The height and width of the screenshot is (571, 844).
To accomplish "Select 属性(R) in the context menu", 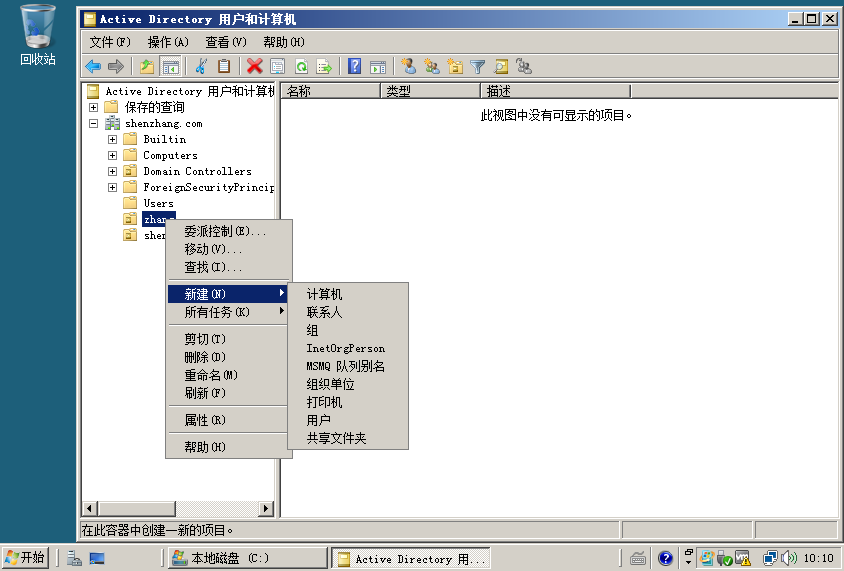I will 205,420.
